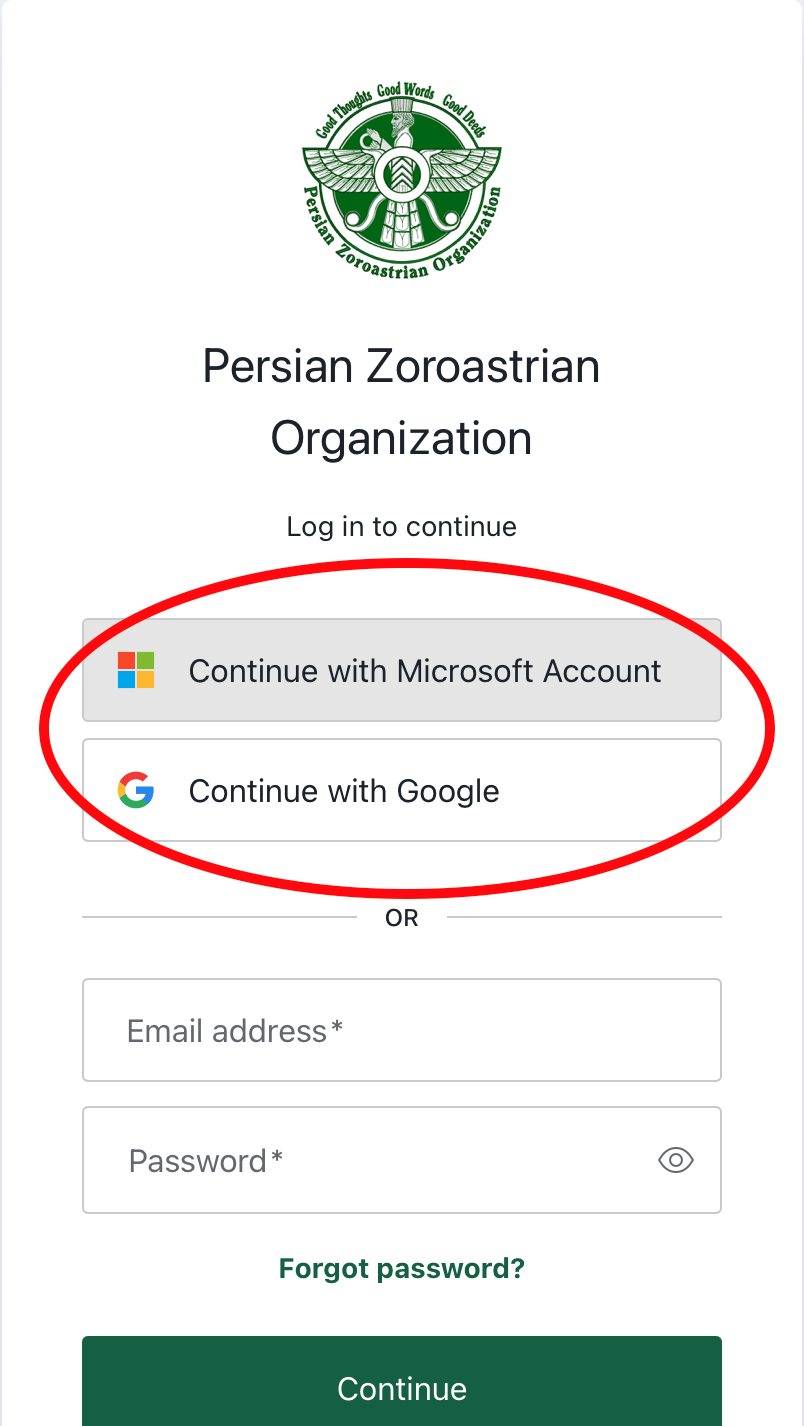Open the Forgot password? link
This screenshot has width=804, height=1426.
[x=401, y=1268]
